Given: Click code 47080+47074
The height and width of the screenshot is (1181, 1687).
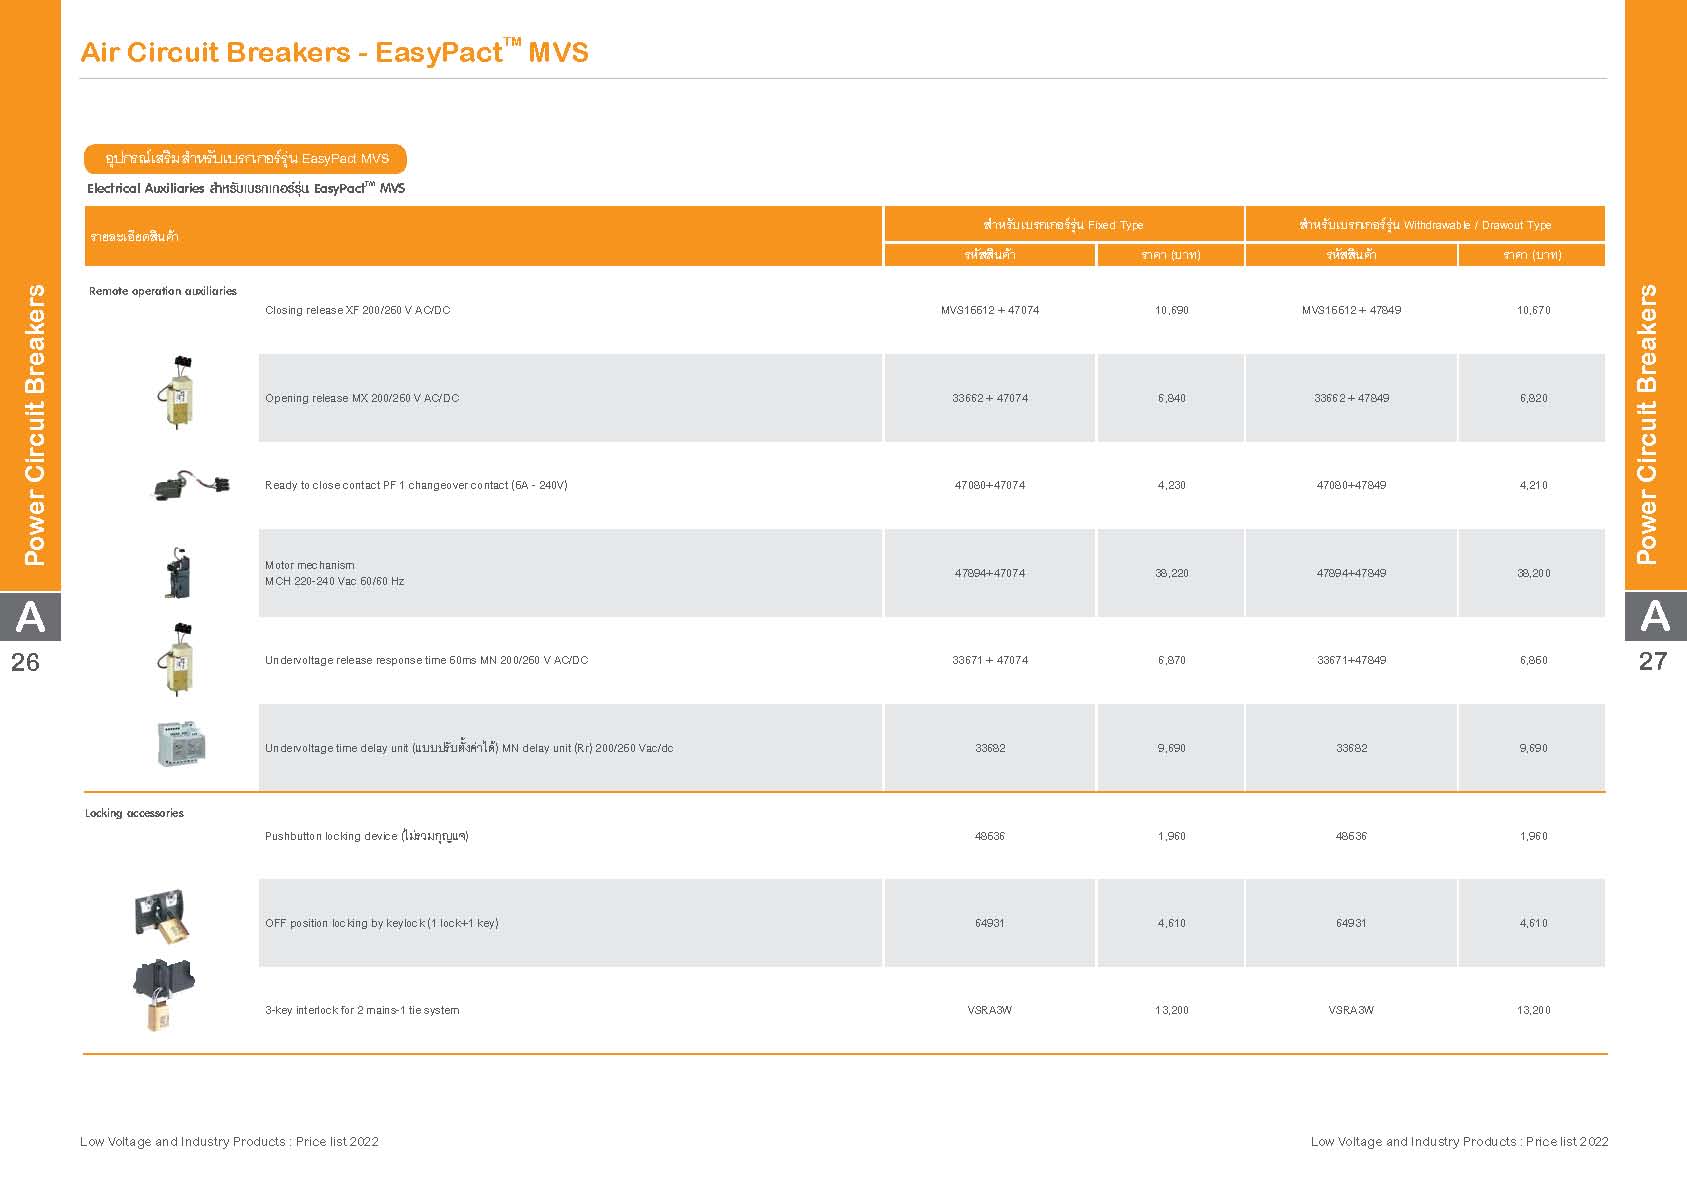Looking at the screenshot, I should [x=990, y=485].
